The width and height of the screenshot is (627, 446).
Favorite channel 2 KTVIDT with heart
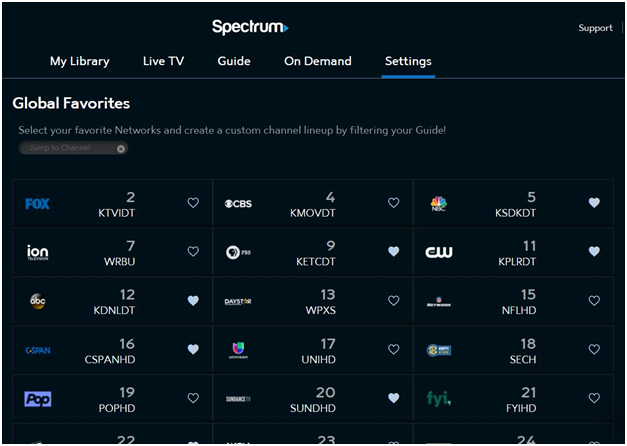pyautogui.click(x=193, y=203)
